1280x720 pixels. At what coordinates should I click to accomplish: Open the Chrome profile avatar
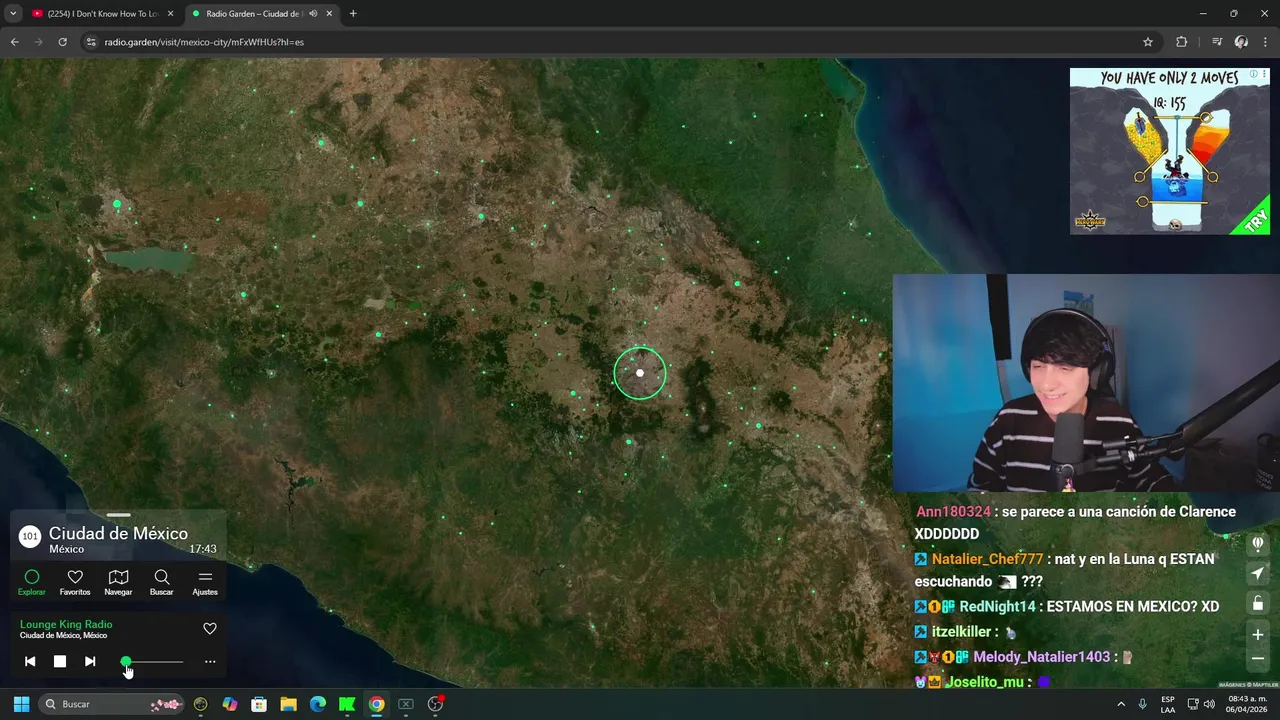1241,42
